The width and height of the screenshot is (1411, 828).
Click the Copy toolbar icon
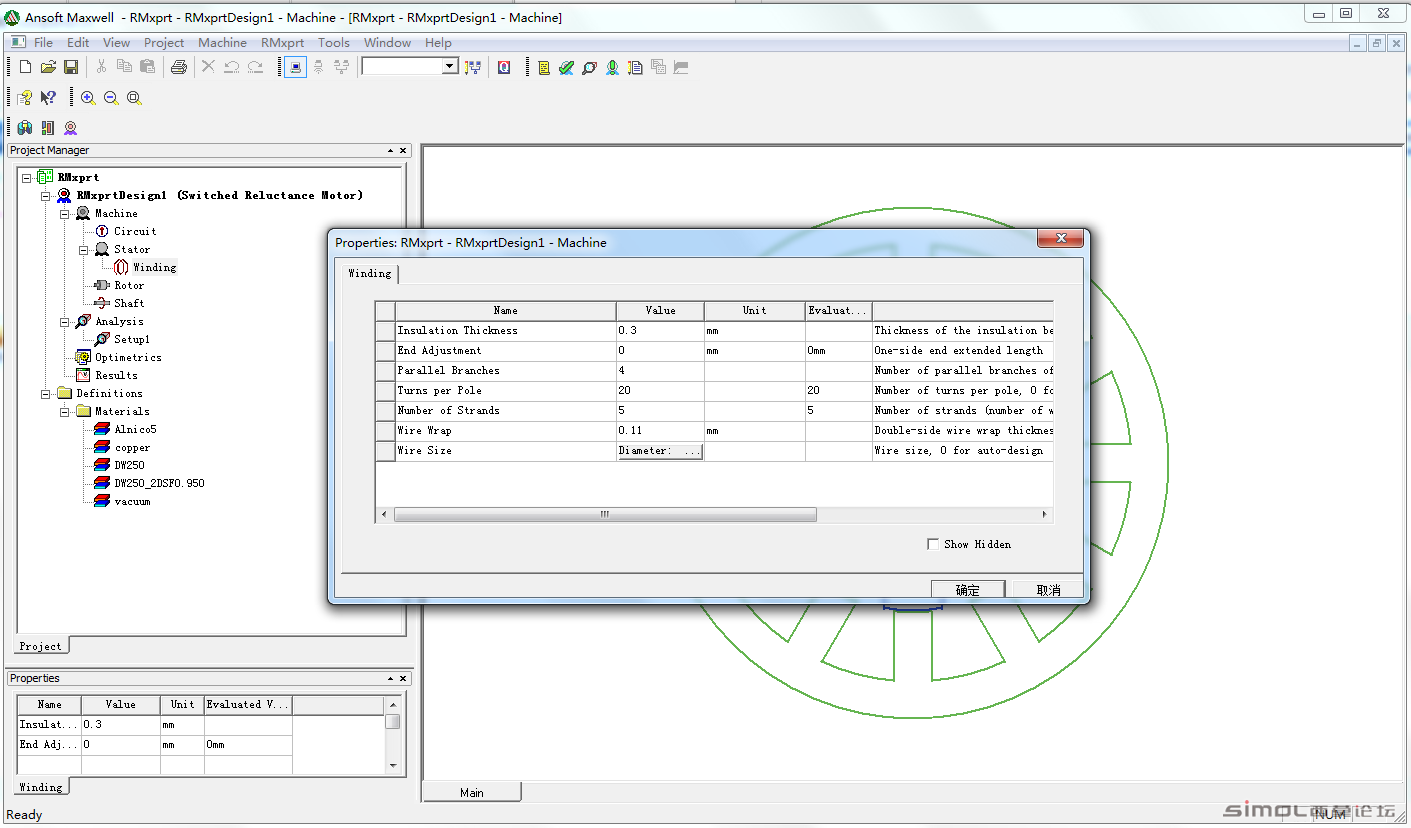click(x=124, y=67)
